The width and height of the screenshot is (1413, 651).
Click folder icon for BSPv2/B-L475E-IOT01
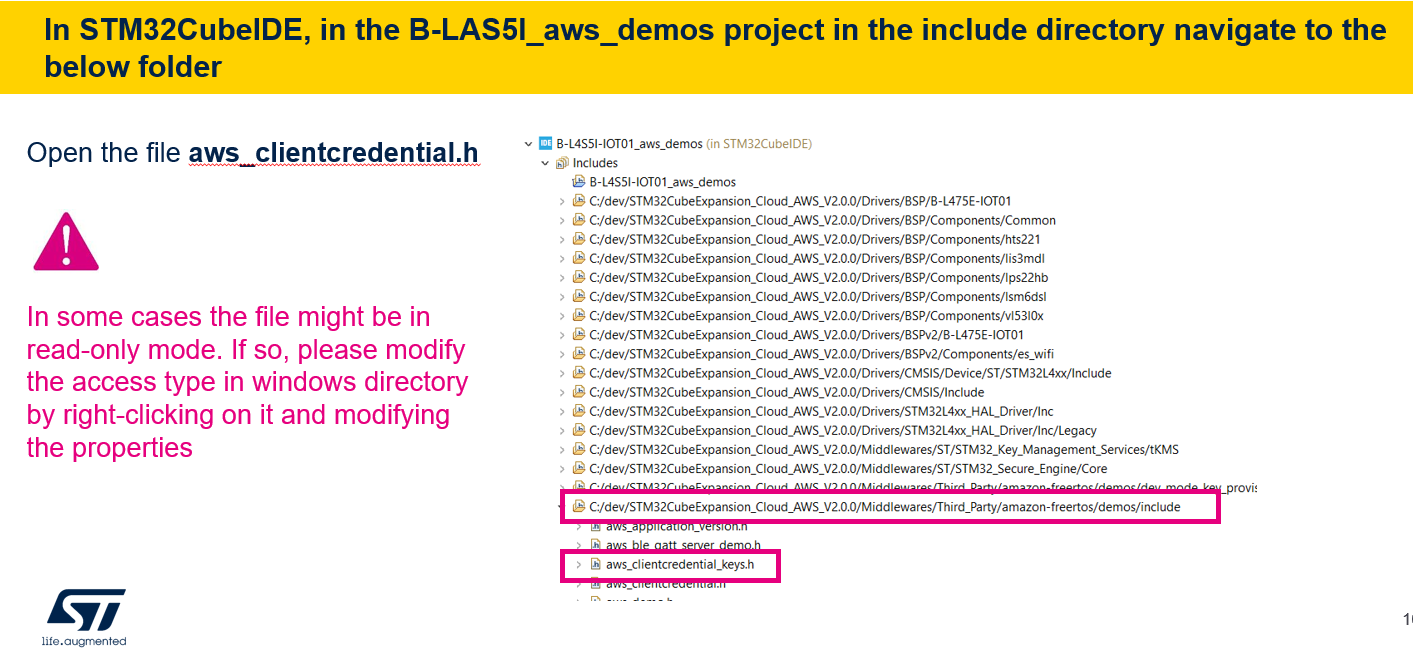point(578,334)
